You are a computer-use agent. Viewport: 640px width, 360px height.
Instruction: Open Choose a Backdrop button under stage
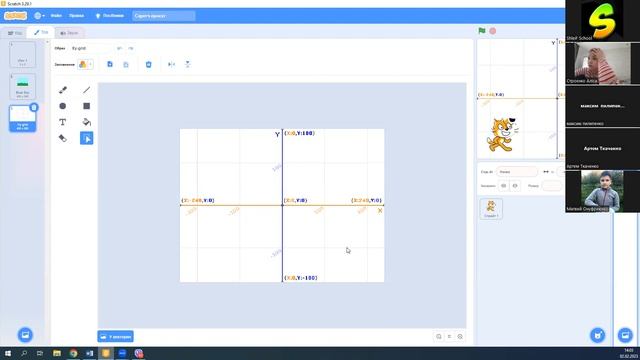click(x=625, y=336)
